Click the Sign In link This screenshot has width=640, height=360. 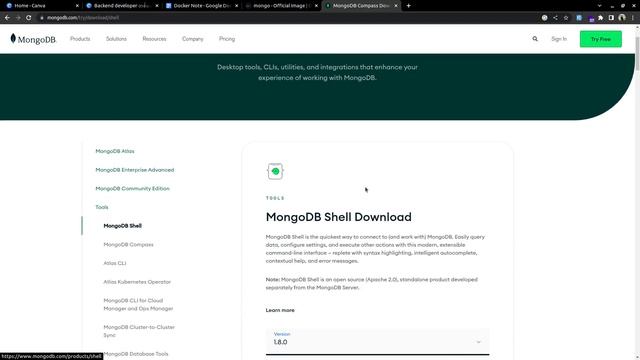[x=559, y=39]
